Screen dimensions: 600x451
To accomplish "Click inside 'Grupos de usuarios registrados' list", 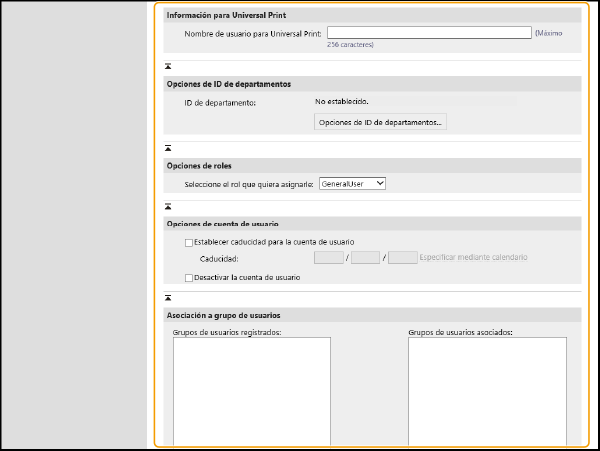I will point(251,390).
